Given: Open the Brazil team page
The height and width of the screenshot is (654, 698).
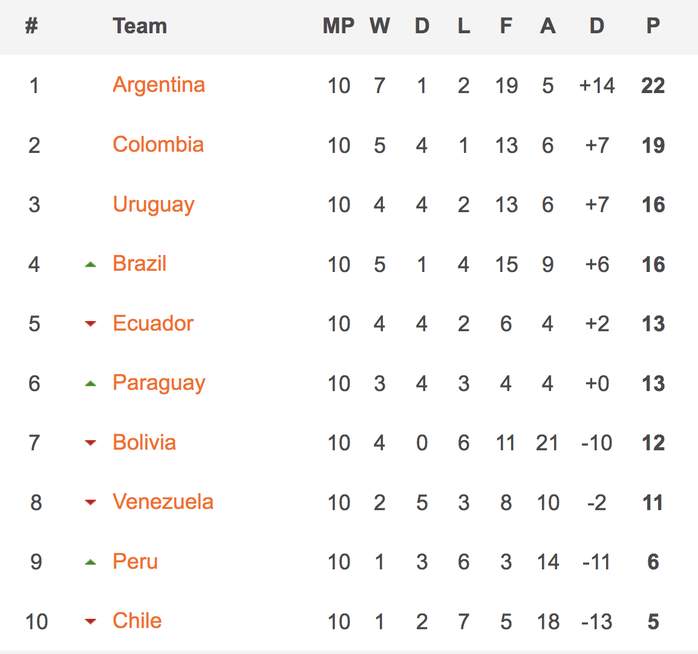Looking at the screenshot, I should (139, 264).
